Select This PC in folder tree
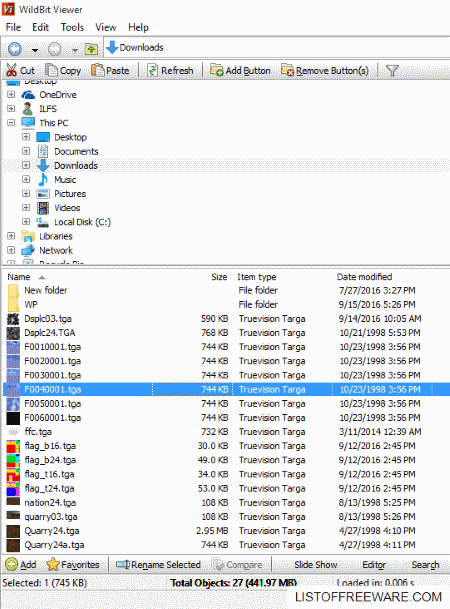This screenshot has width=450, height=609. (54, 123)
